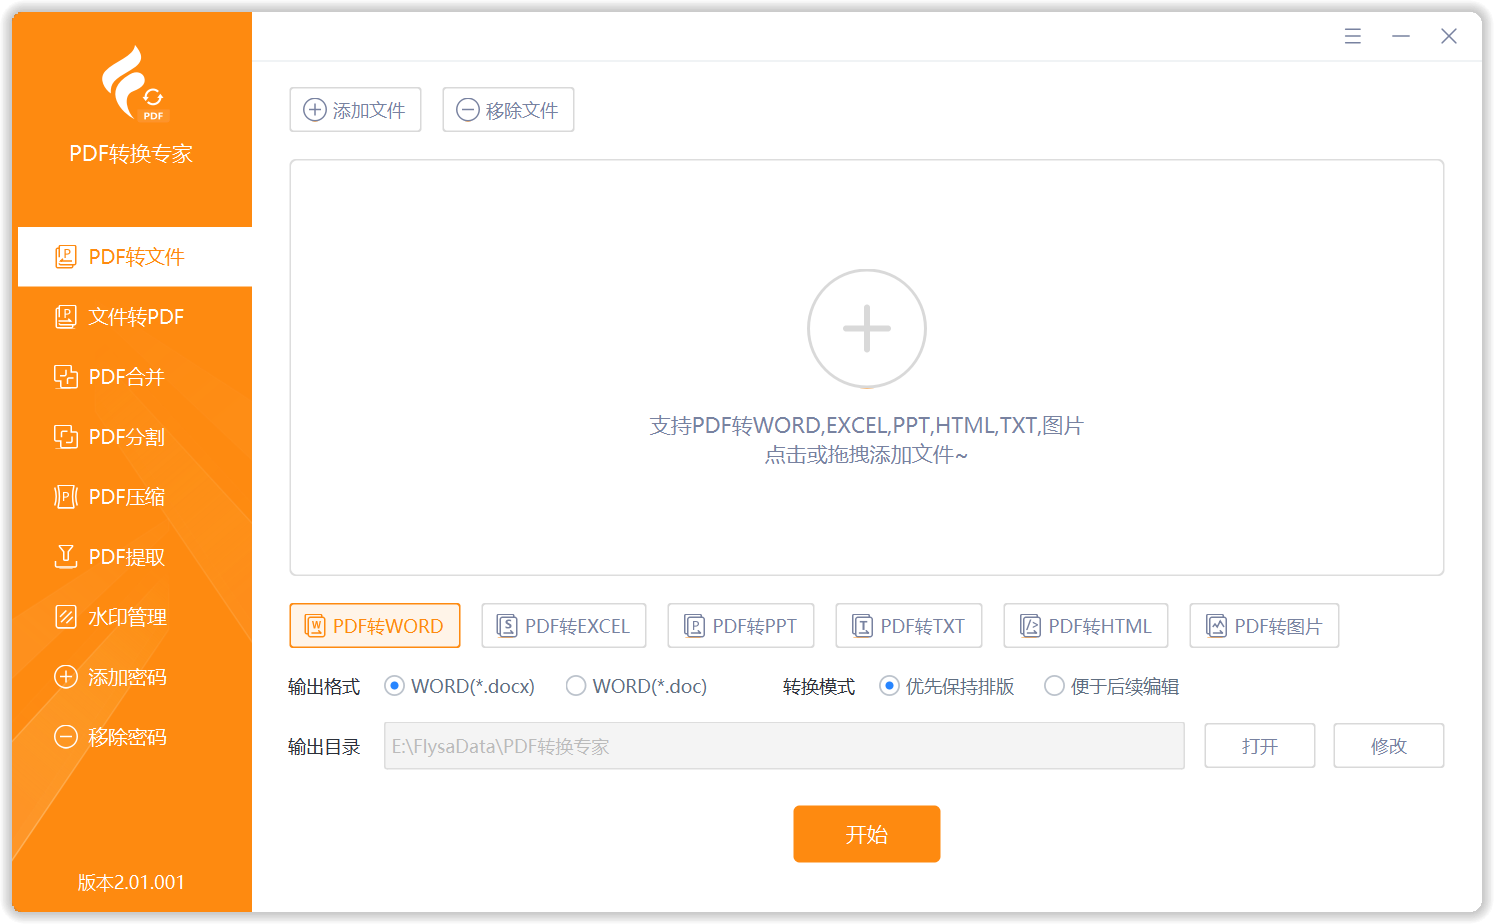1494x924 pixels.
Task: Click the 点击或拖拽添加文件 prompt text
Action: [x=867, y=455]
